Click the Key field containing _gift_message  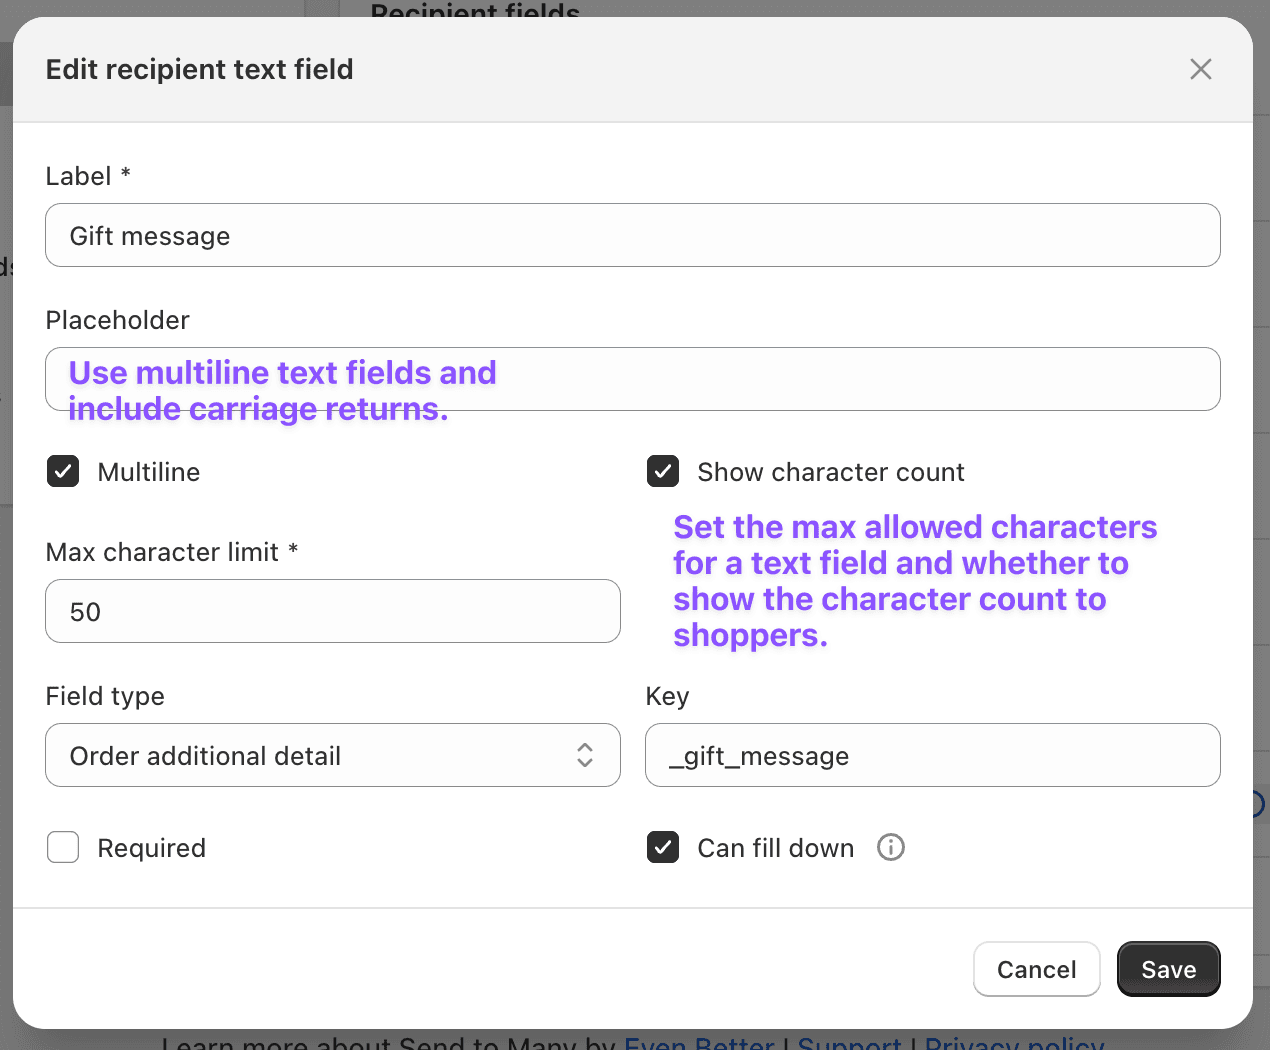pyautogui.click(x=932, y=755)
